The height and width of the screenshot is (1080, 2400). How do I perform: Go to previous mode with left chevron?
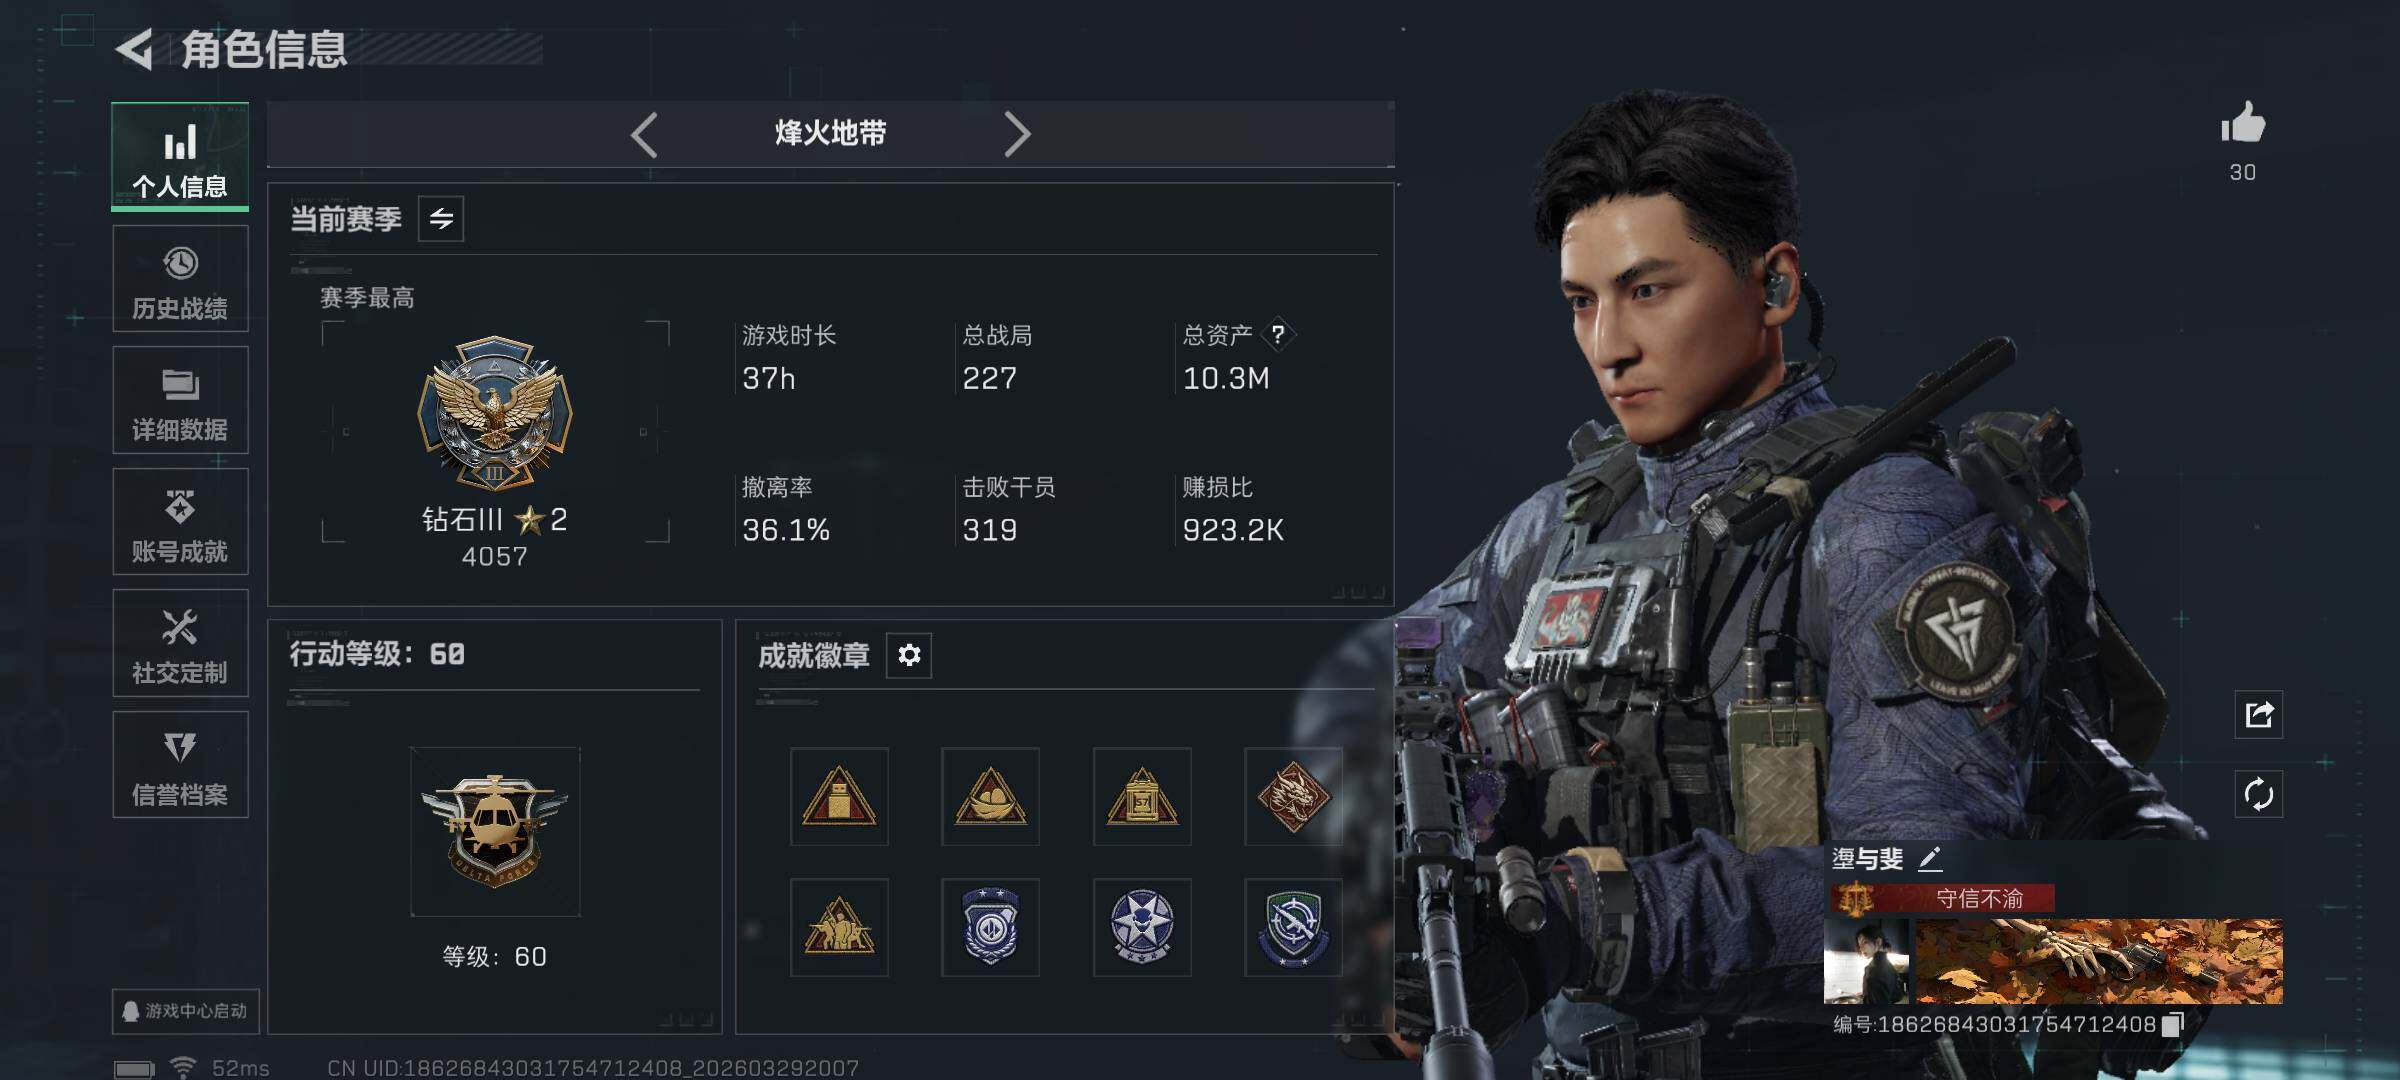(645, 134)
